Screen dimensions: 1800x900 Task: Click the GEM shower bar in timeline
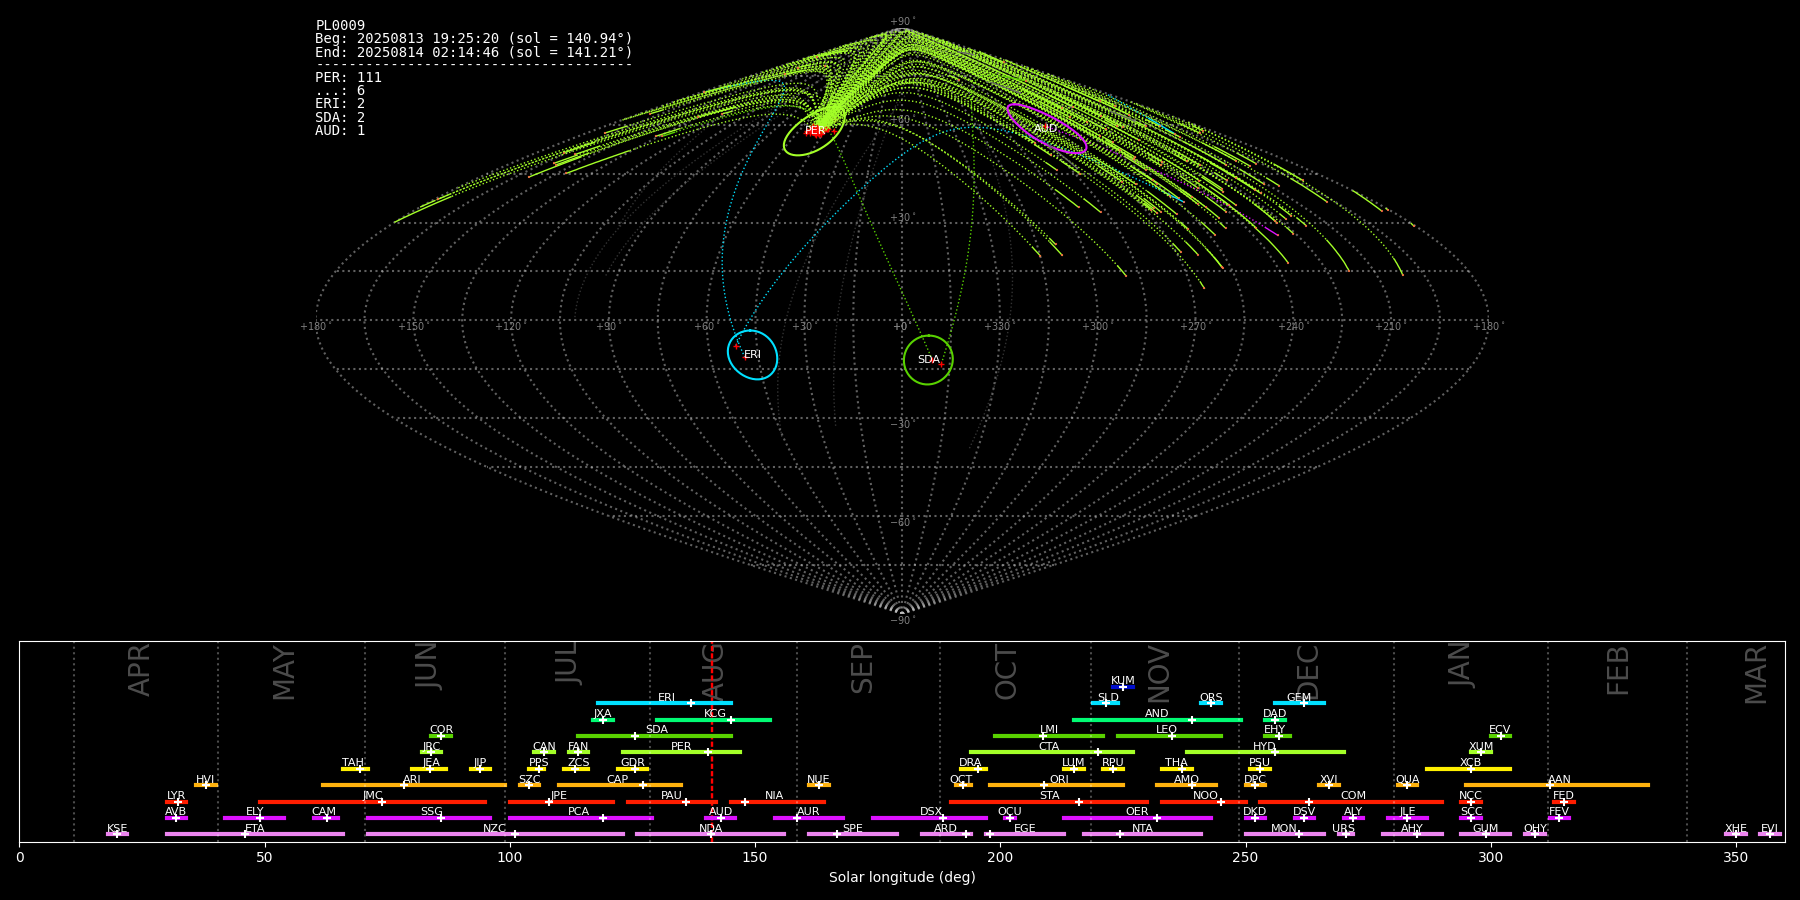pos(1299,703)
